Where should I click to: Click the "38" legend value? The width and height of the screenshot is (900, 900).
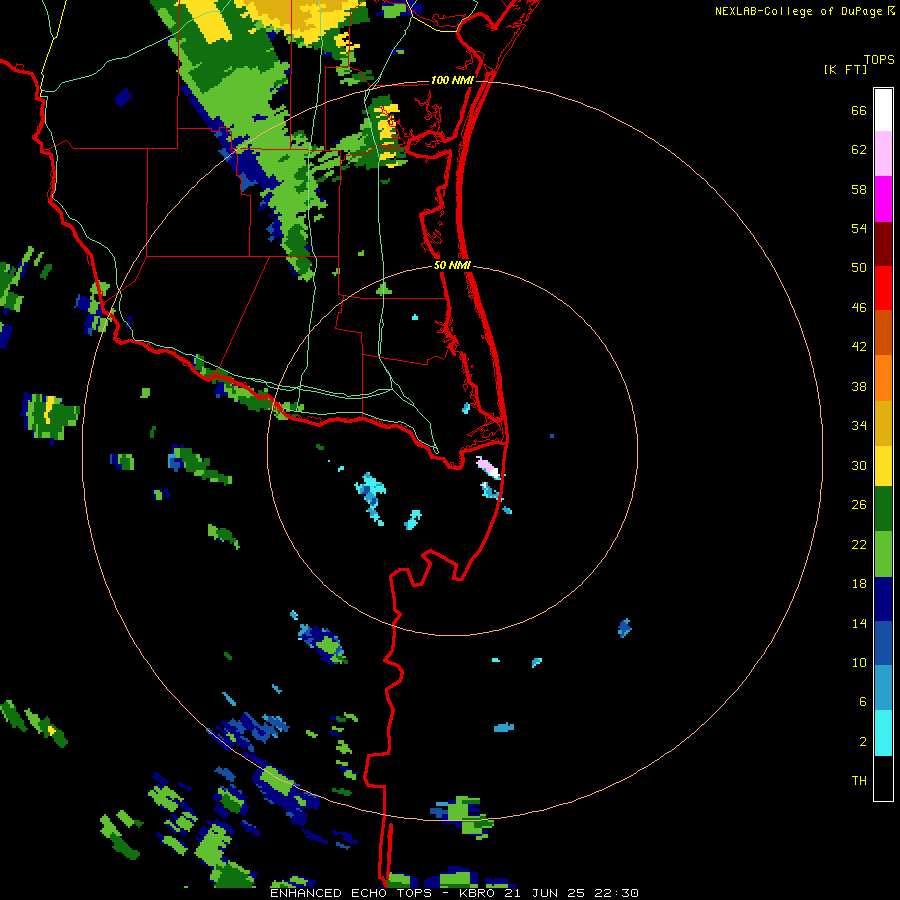tap(859, 386)
